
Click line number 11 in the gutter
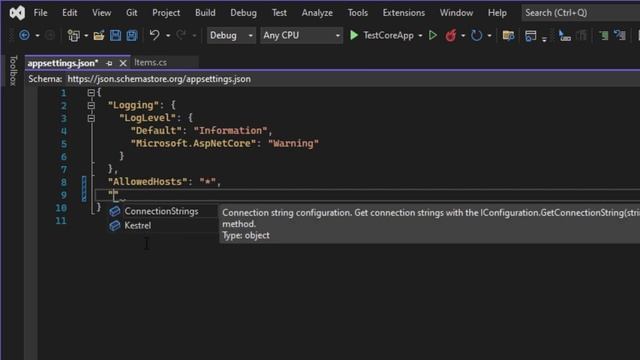(61, 221)
